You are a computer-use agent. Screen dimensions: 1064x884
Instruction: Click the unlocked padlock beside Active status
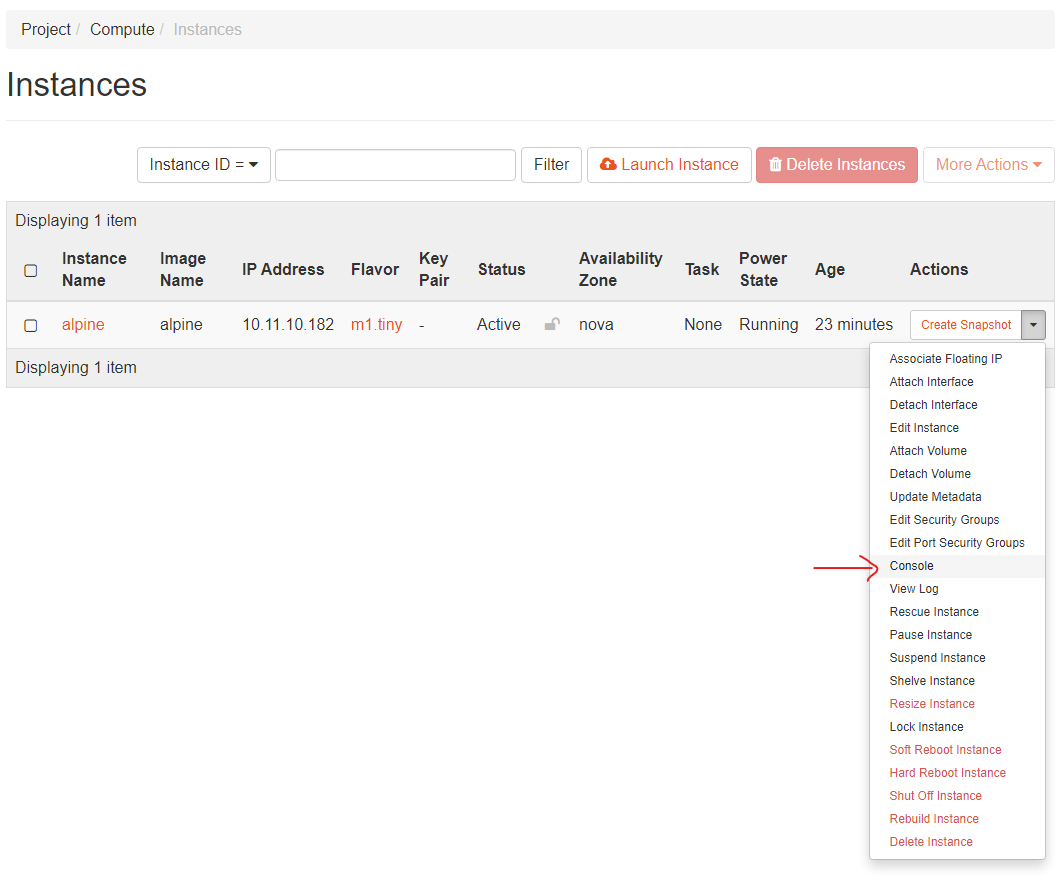pos(551,324)
